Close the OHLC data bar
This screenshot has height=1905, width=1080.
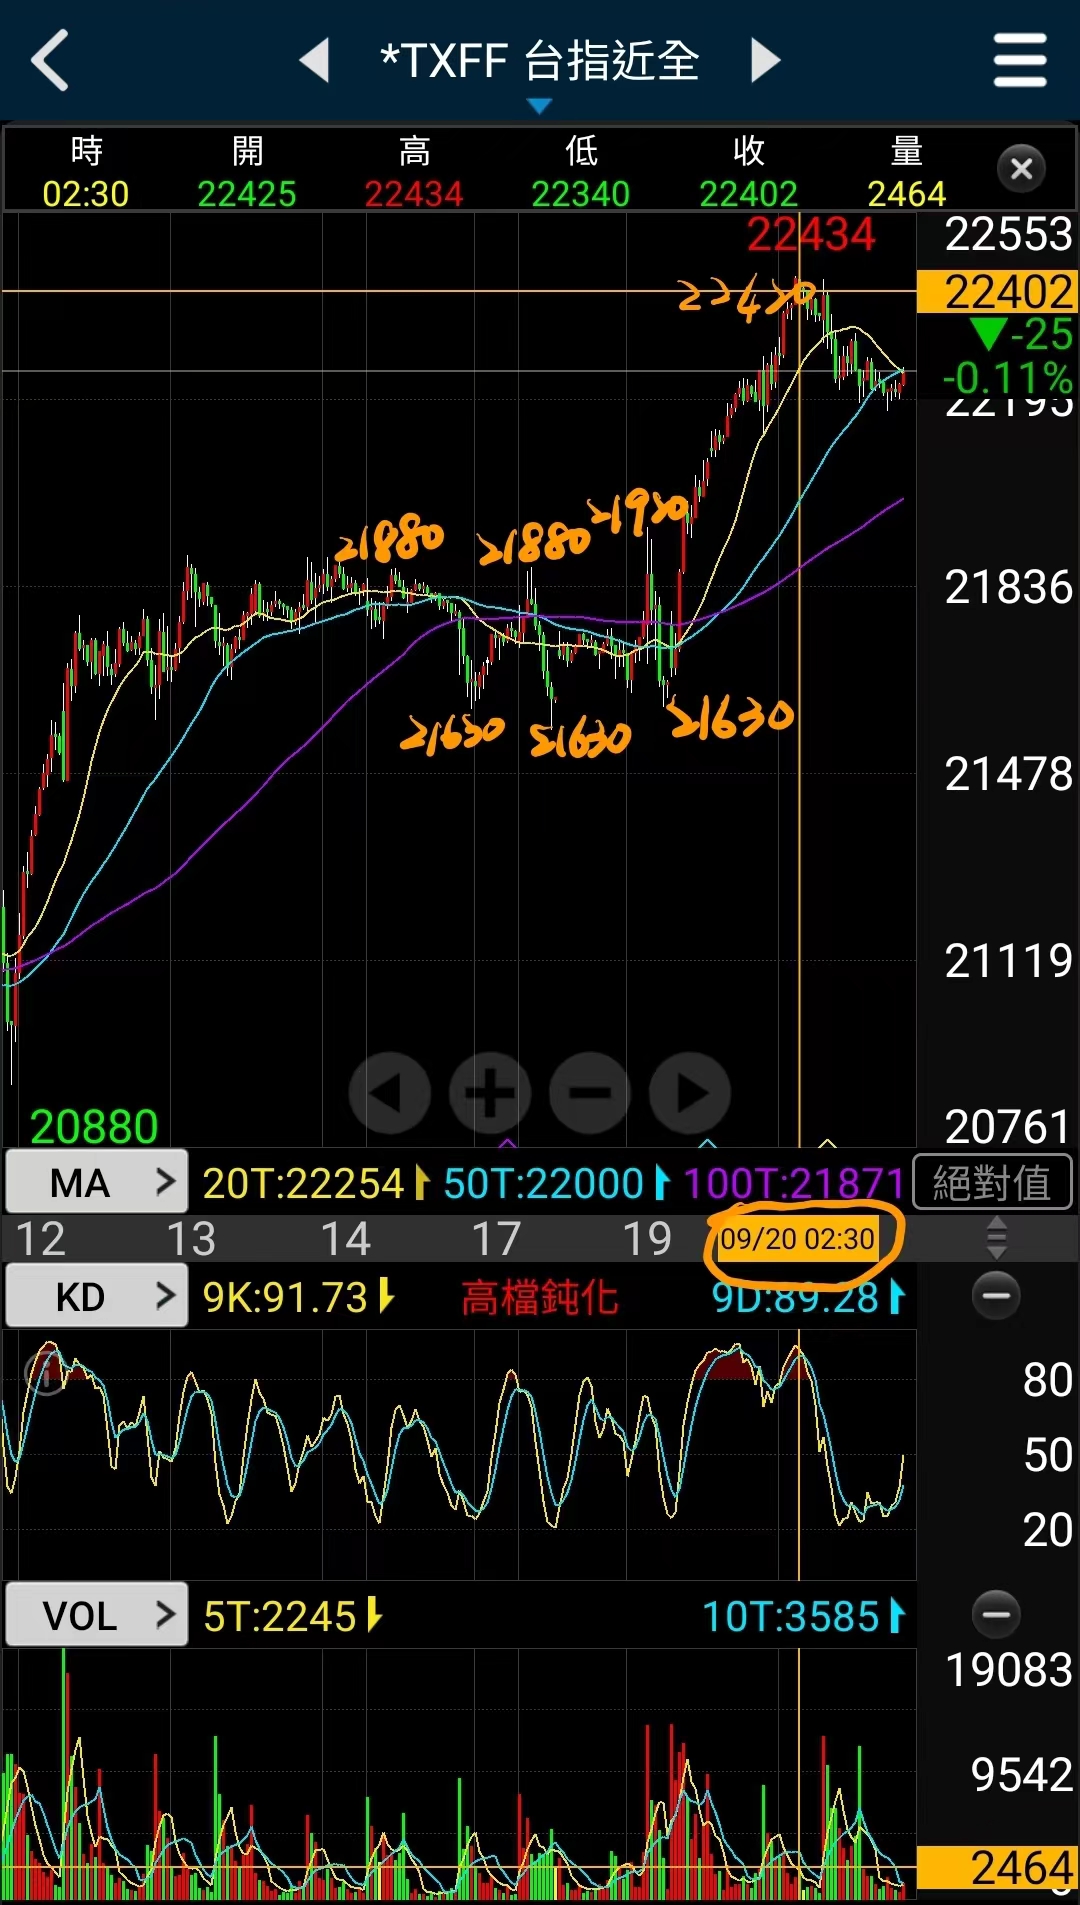pyautogui.click(x=1021, y=169)
